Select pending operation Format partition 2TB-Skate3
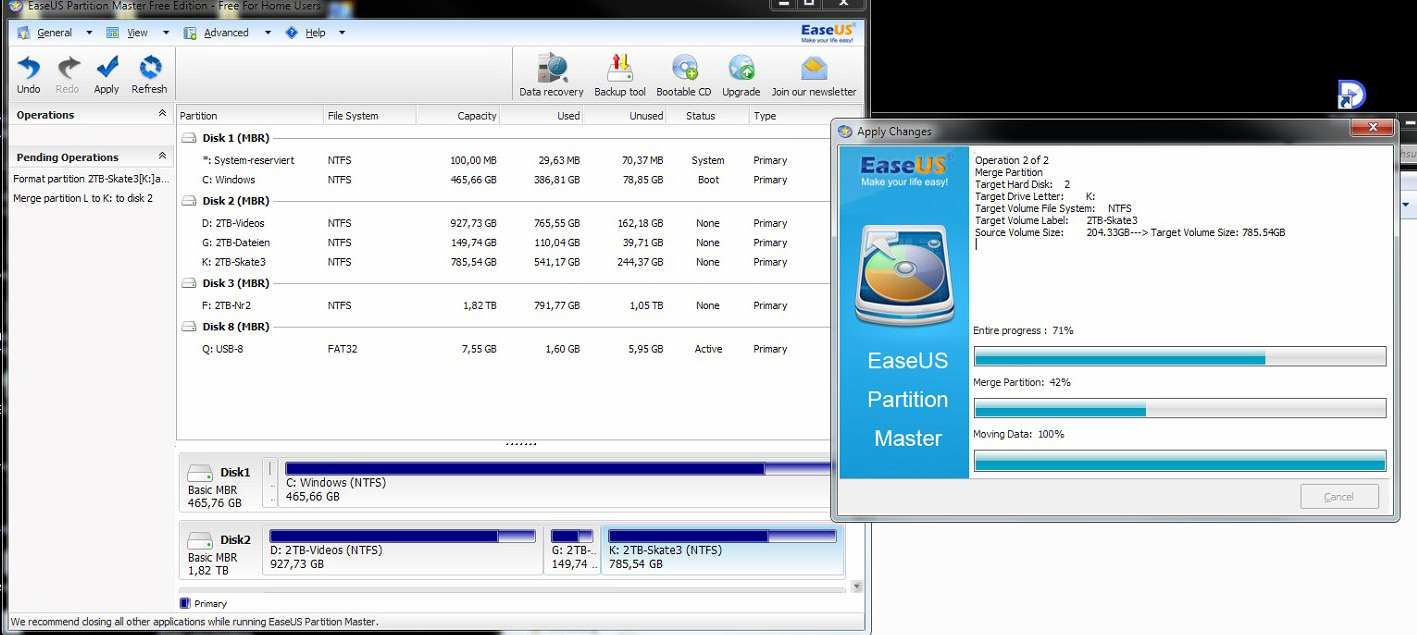Image resolution: width=1417 pixels, height=635 pixels. coord(92,178)
